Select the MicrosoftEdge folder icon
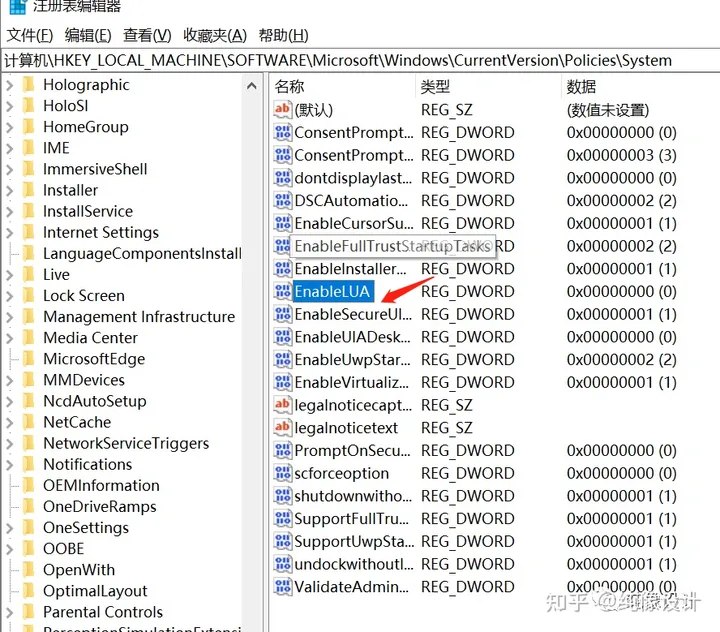The width and height of the screenshot is (720, 632). (28, 359)
